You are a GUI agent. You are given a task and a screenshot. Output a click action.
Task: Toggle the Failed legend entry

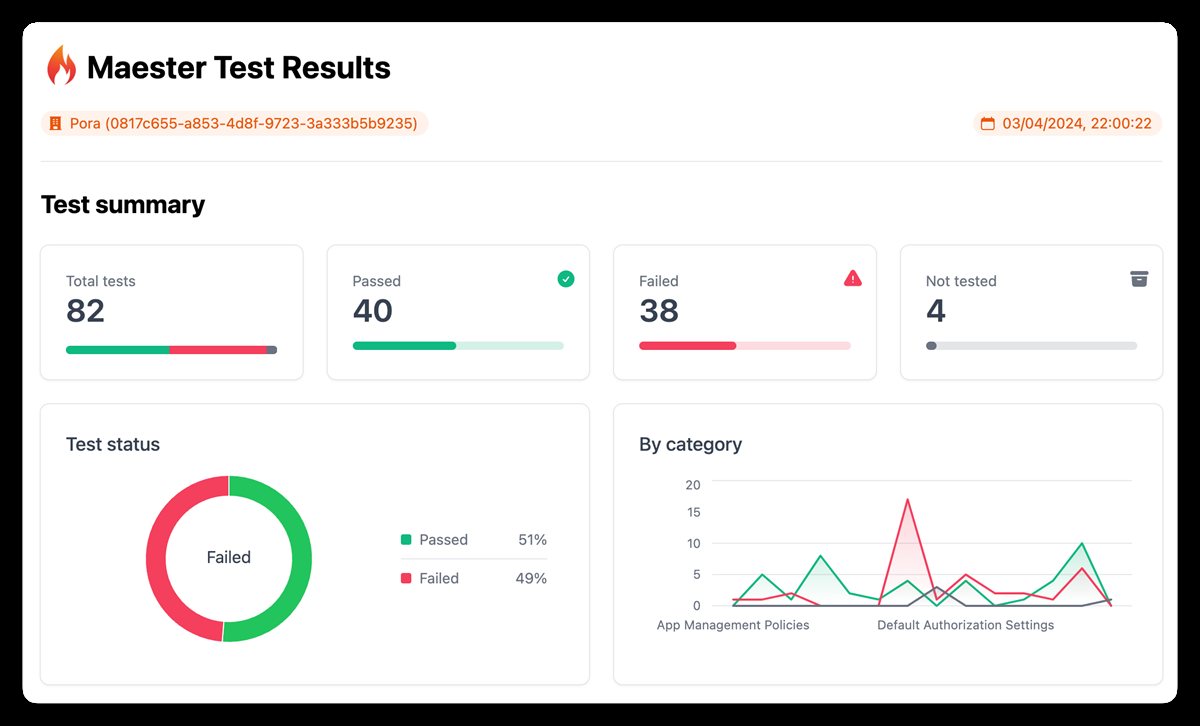440,578
